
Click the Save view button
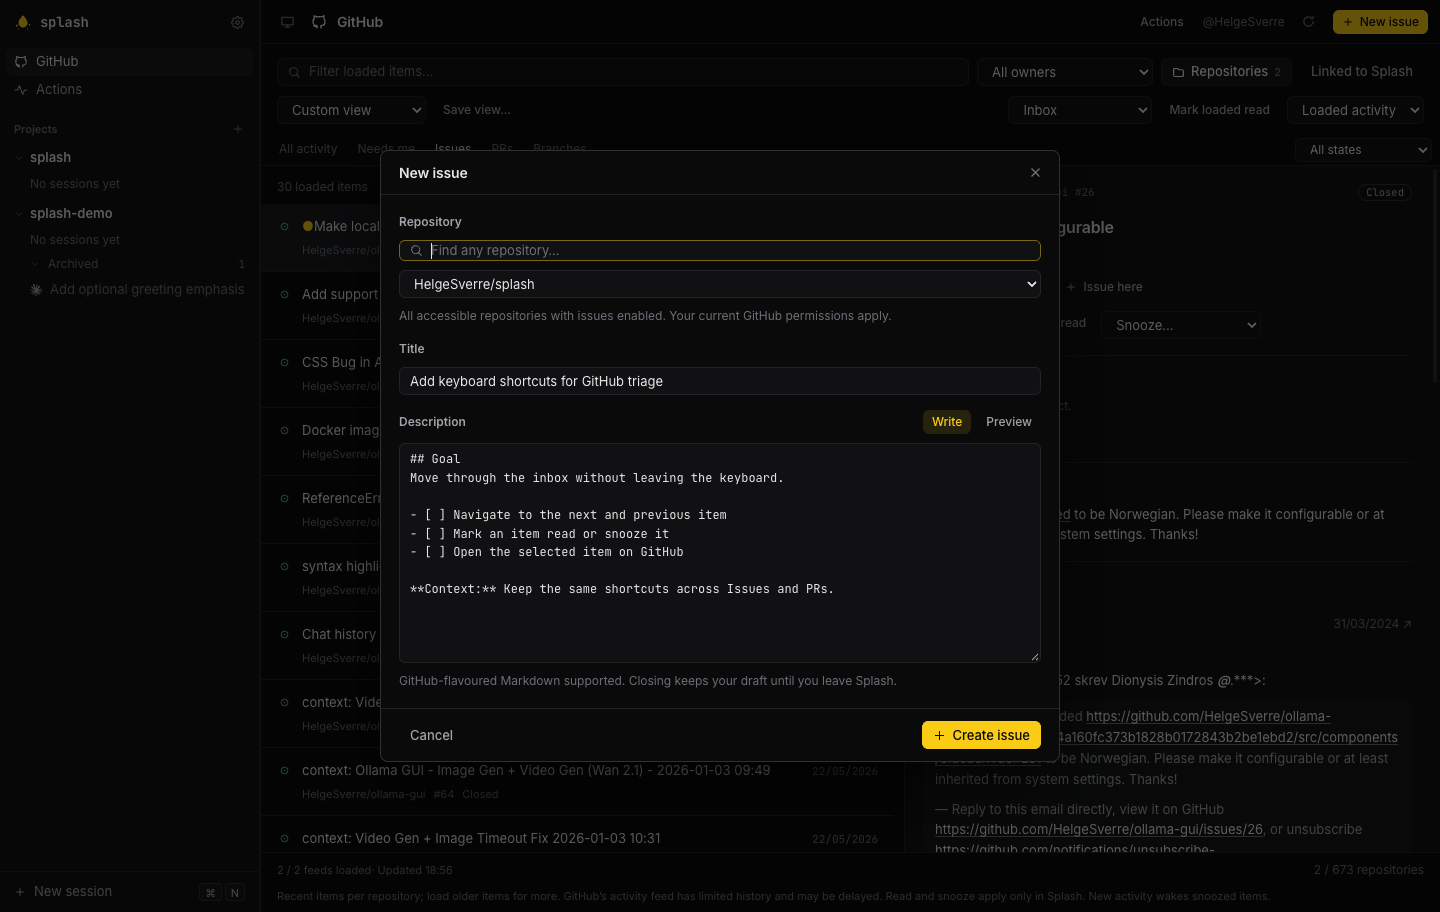476,110
